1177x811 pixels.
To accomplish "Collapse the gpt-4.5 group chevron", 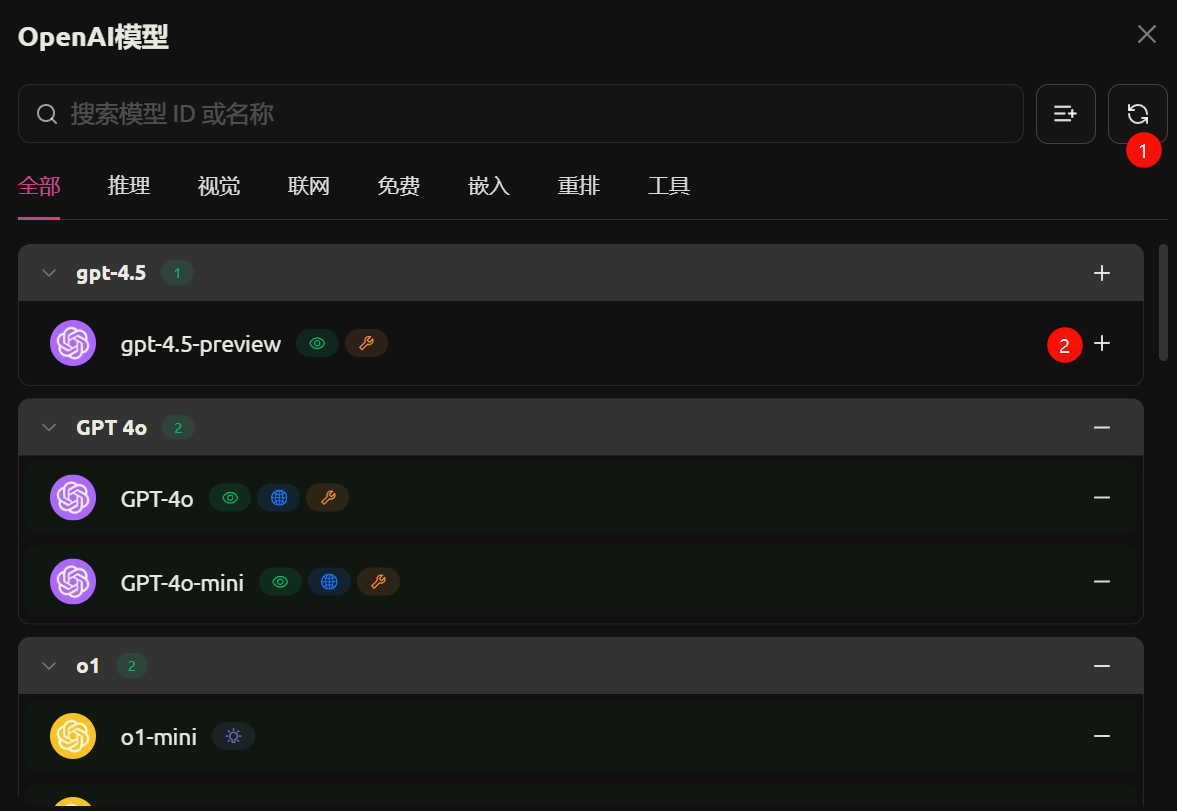I will click(x=49, y=273).
